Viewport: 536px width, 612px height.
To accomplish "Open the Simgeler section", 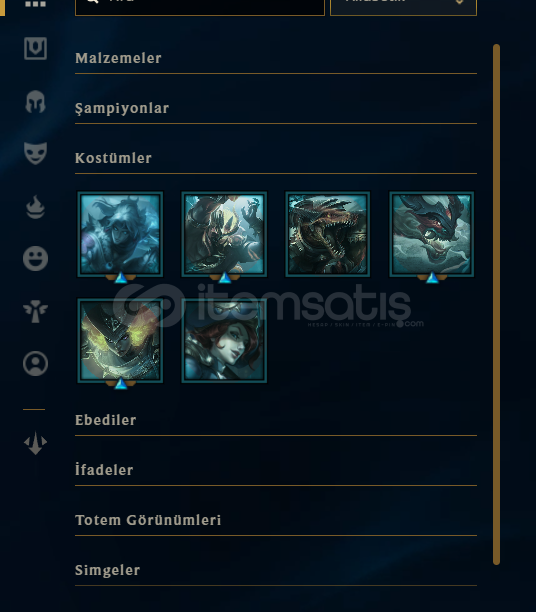I will [276, 570].
